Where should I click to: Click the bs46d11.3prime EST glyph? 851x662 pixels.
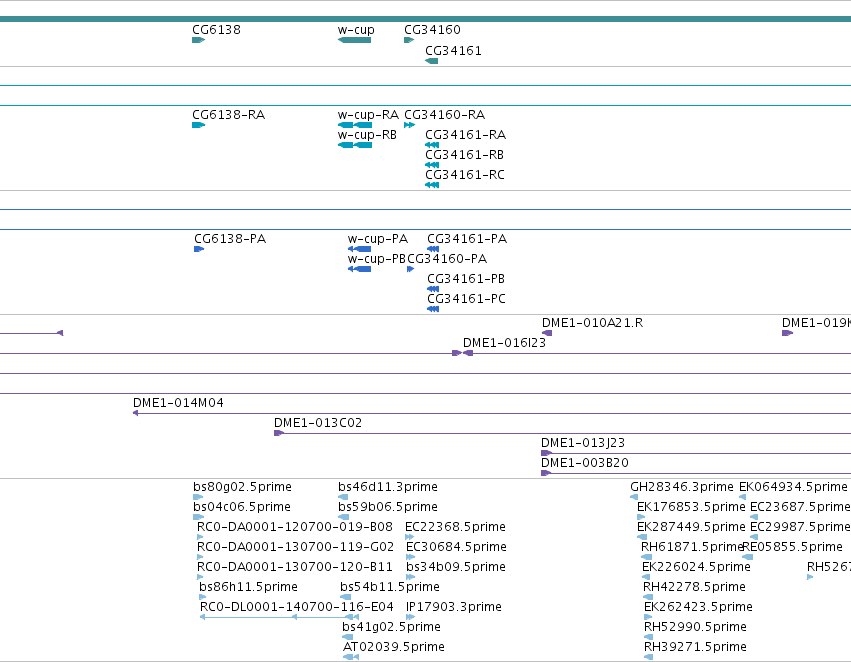343,497
